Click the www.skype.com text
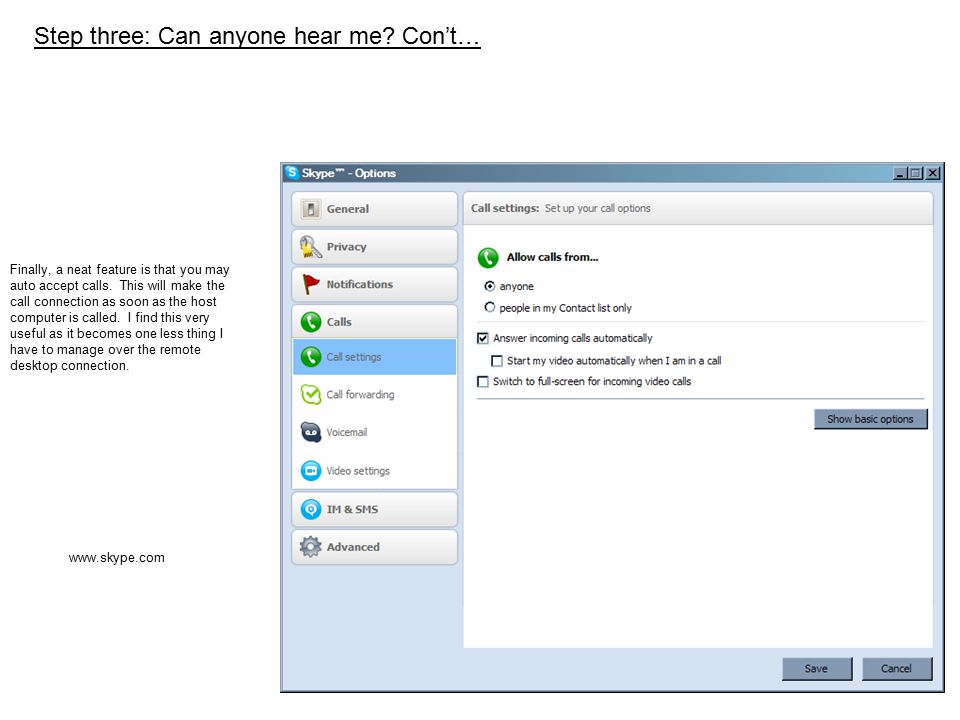The width and height of the screenshot is (960, 720). click(x=116, y=558)
